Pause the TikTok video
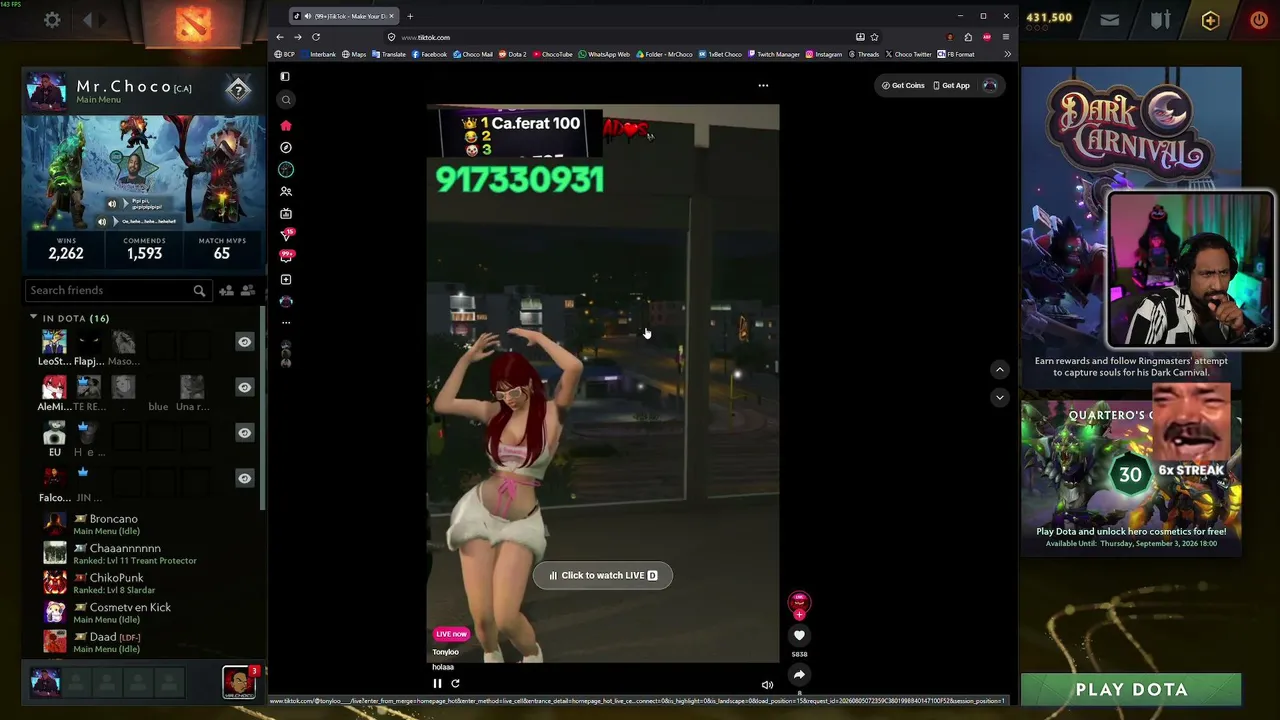Screen dimensions: 1280x720 coord(437,684)
